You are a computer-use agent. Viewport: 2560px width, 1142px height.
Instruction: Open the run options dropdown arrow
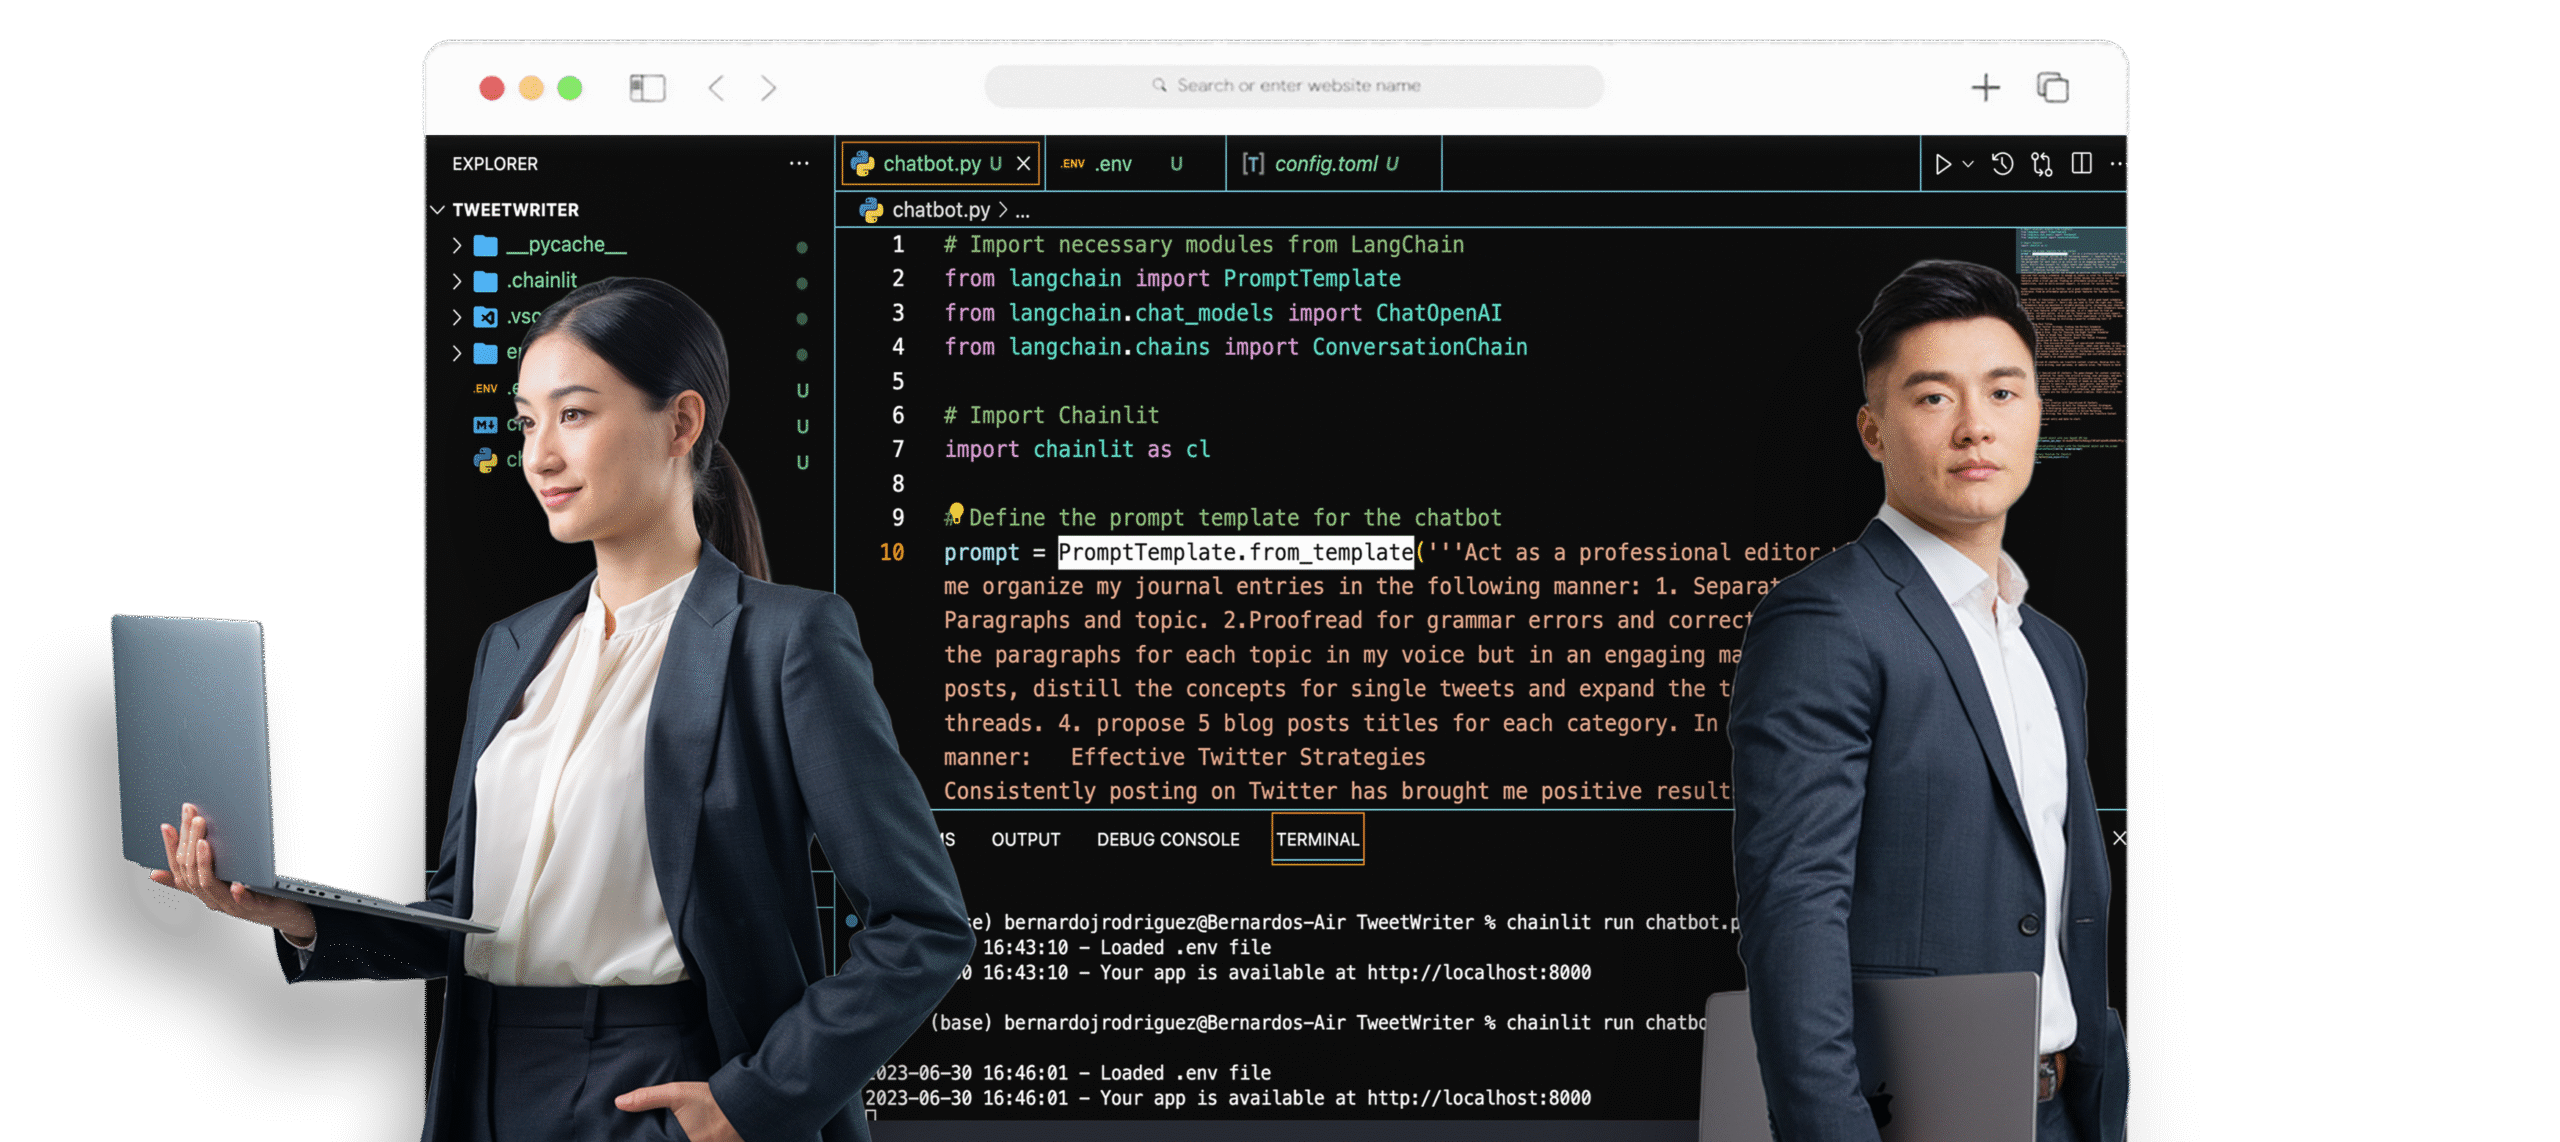click(x=1968, y=164)
